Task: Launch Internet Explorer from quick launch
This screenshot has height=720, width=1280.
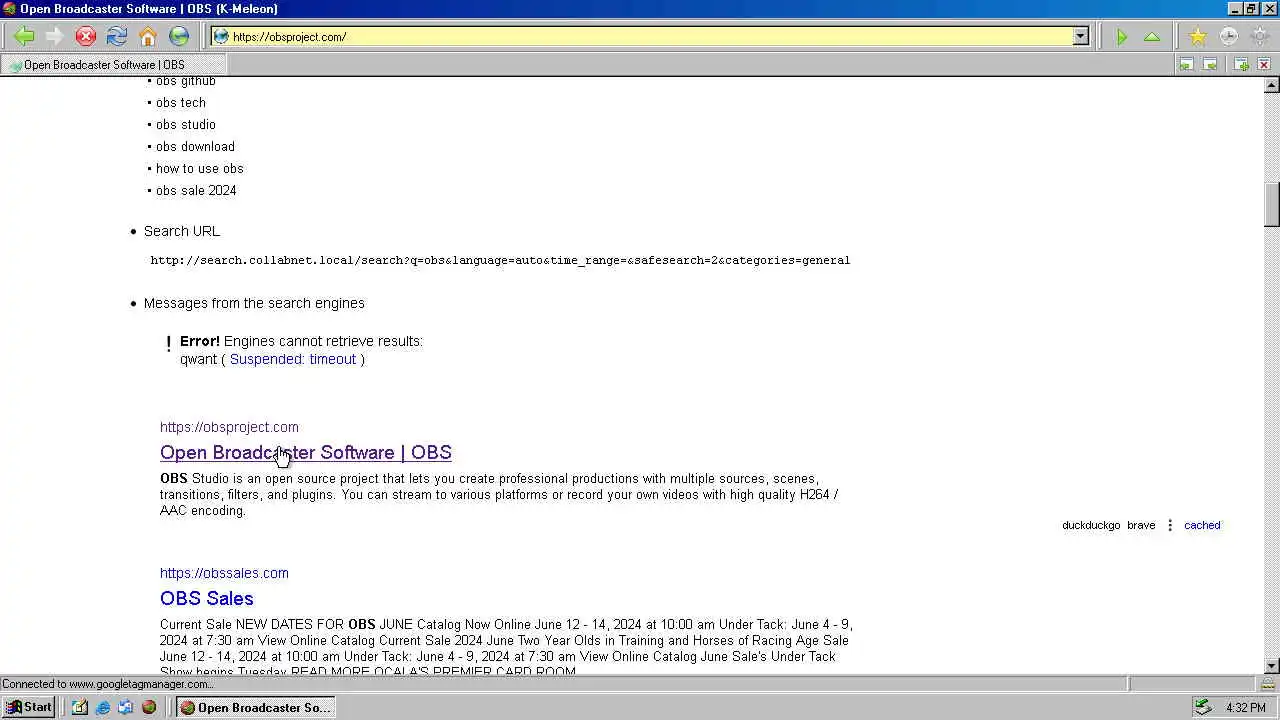Action: (103, 707)
